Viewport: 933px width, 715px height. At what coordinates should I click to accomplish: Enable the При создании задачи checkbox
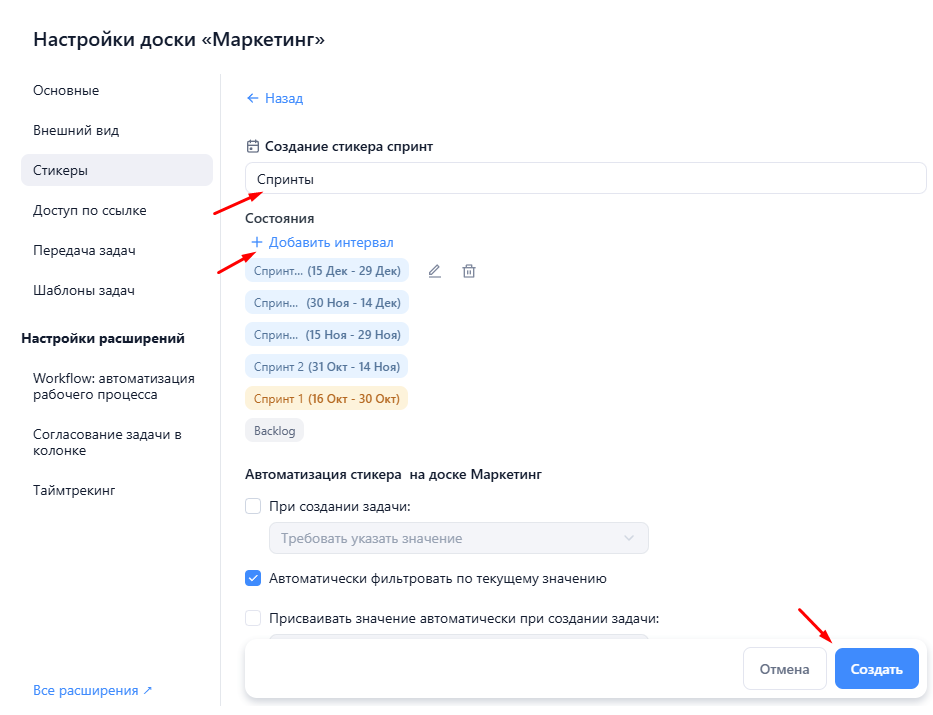[x=253, y=506]
